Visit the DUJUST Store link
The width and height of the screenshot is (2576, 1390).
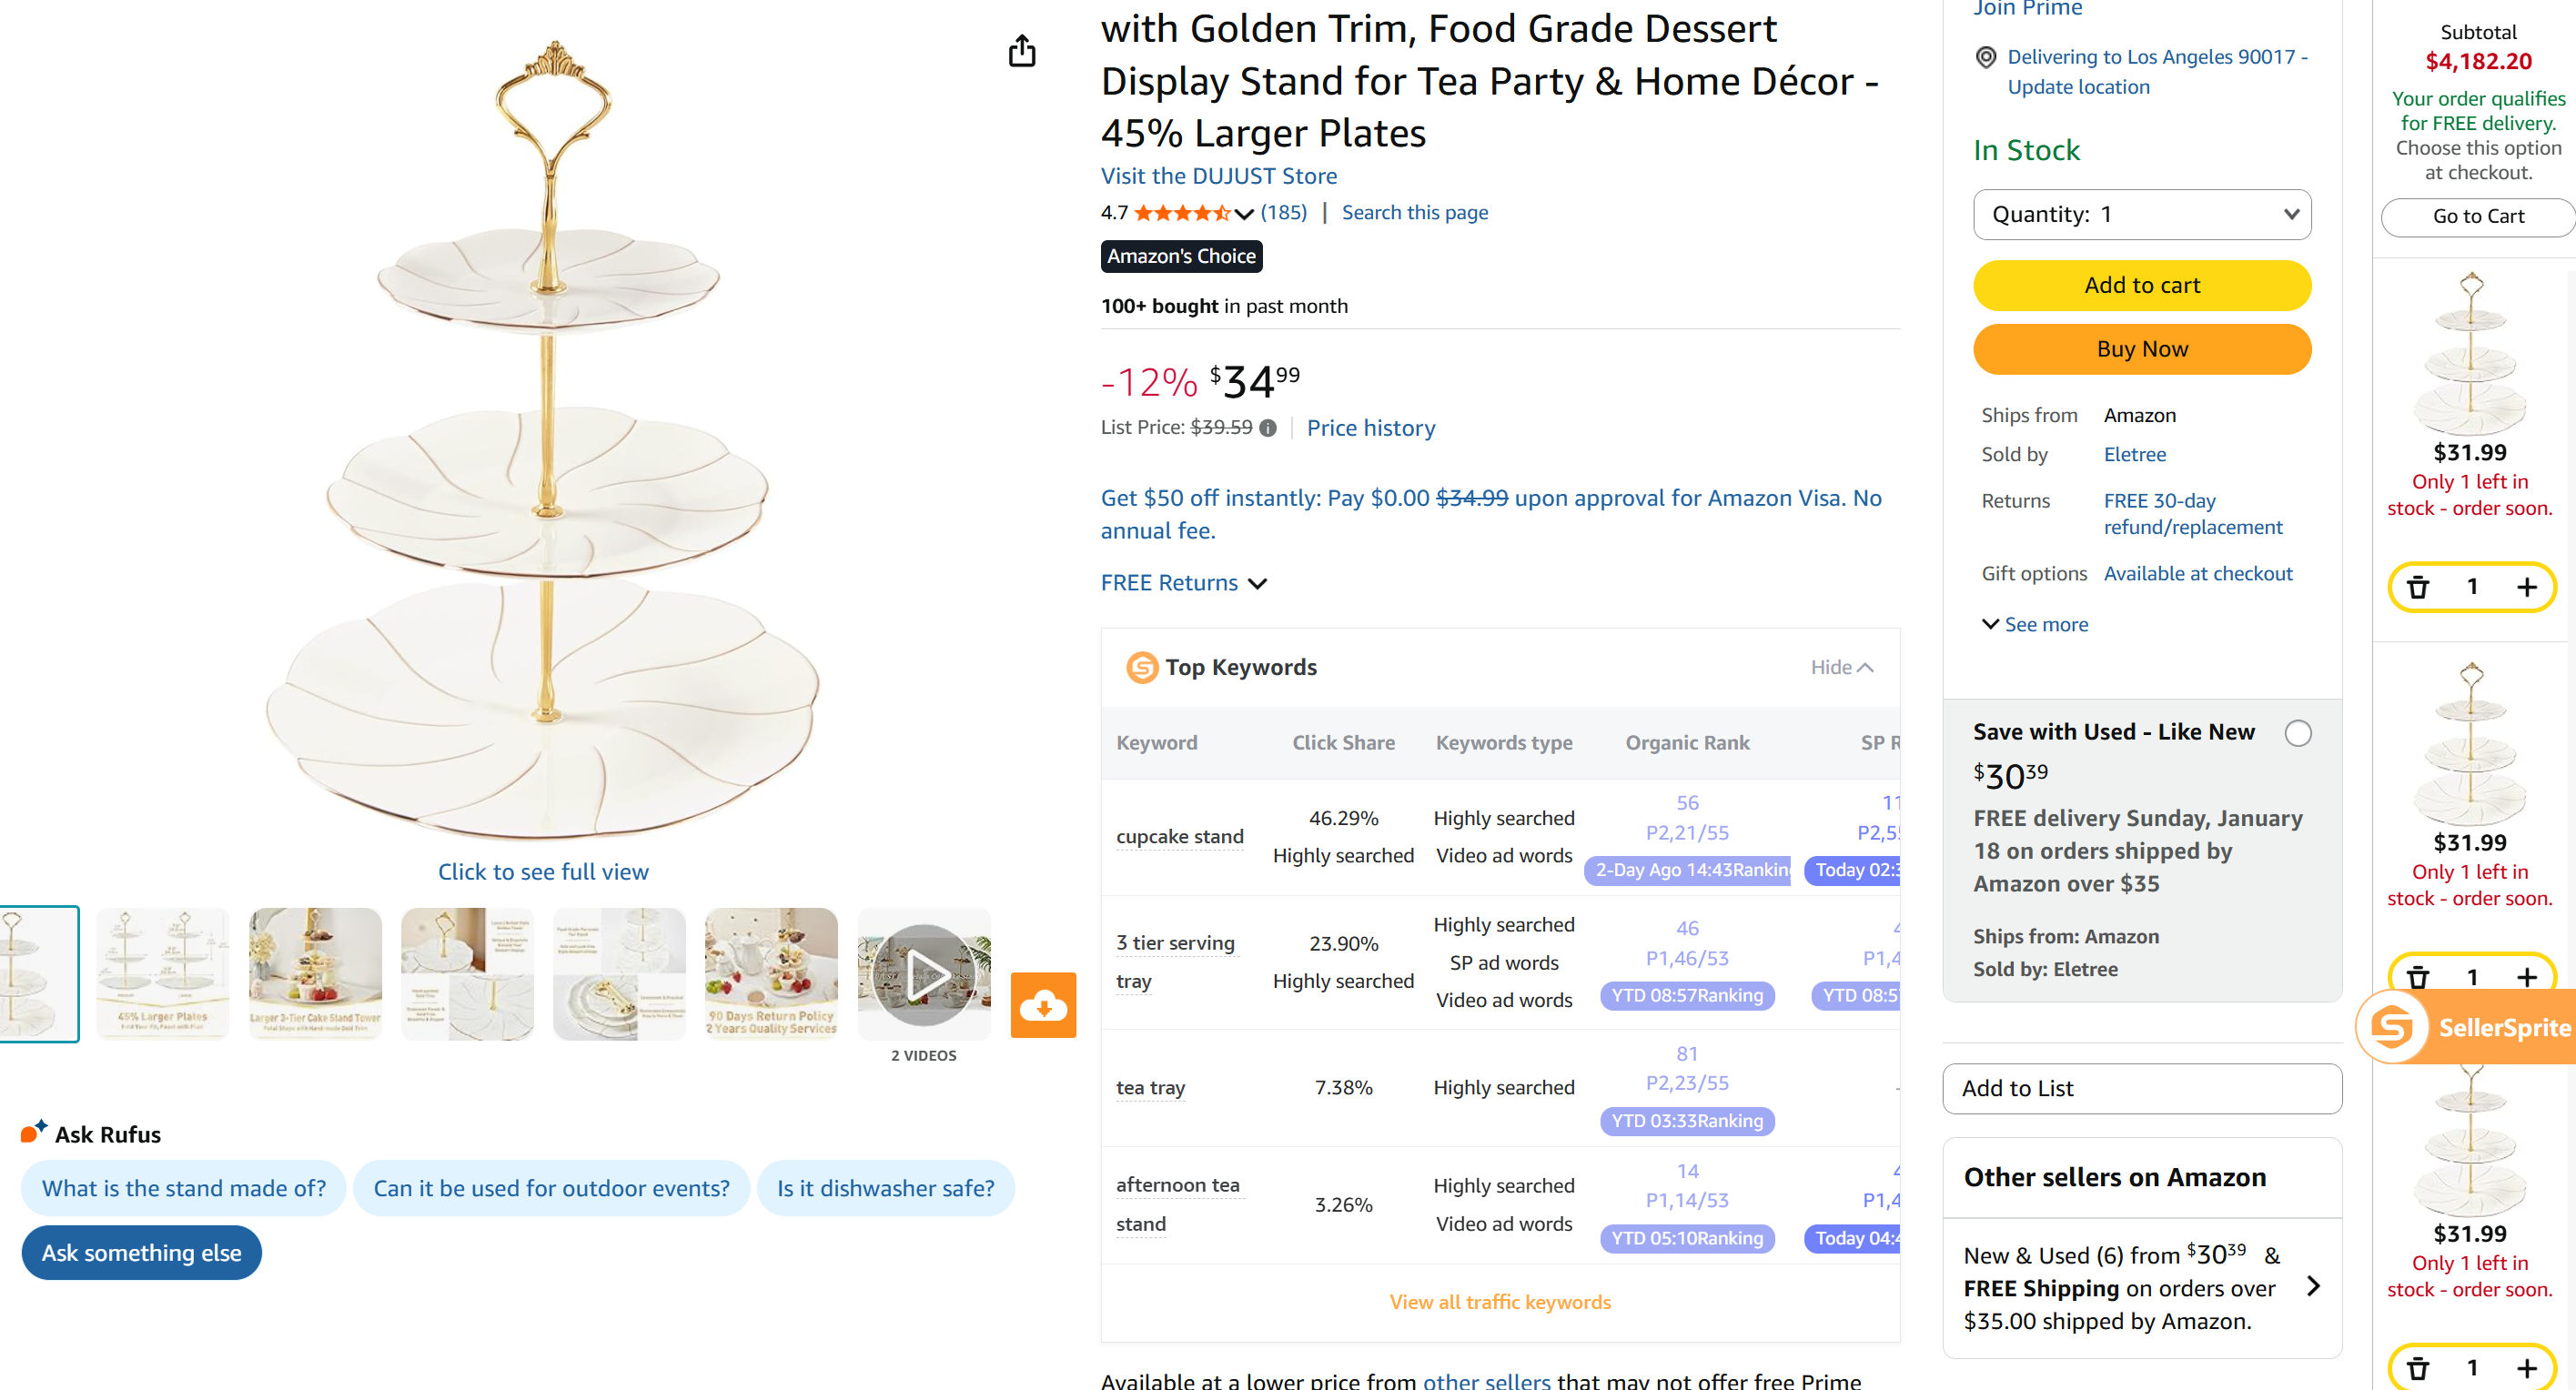pyautogui.click(x=1217, y=175)
